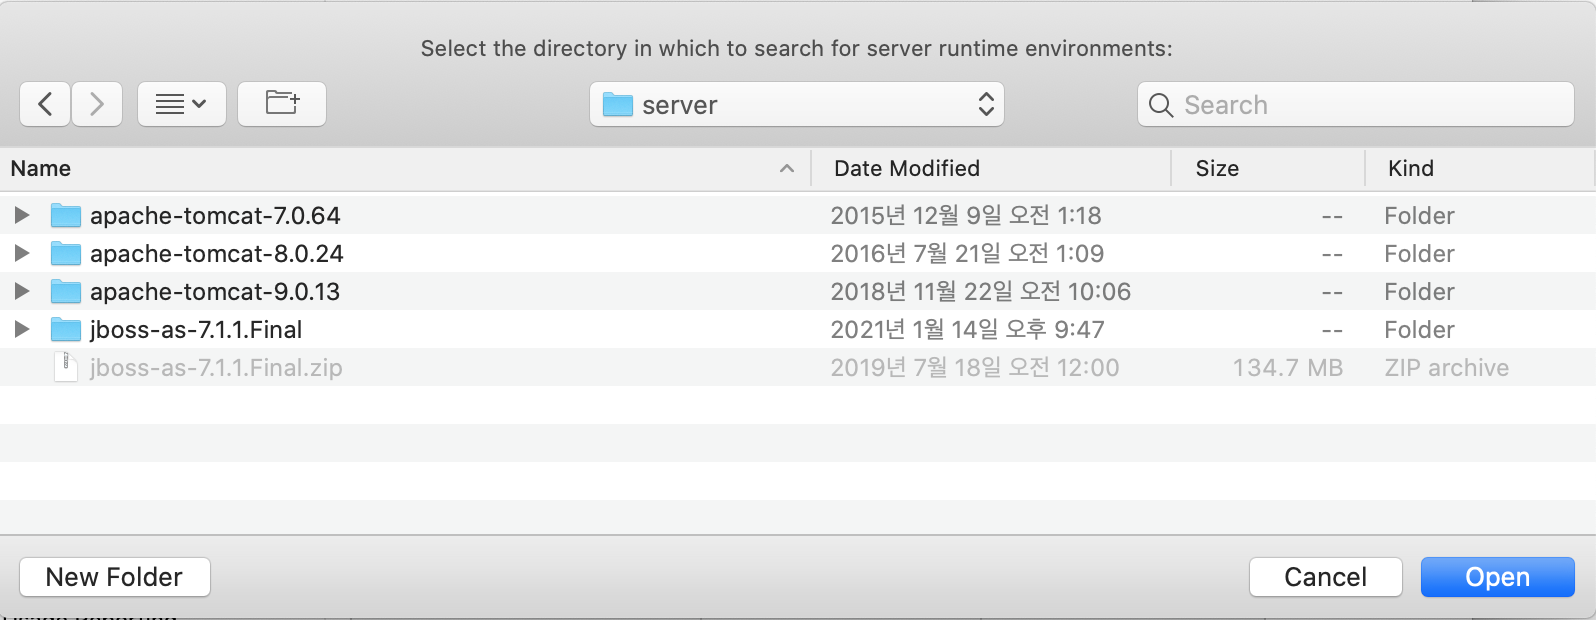1596x620 pixels.
Task: Select the jboss-as-7.1.1.Final folder name
Action: point(196,329)
